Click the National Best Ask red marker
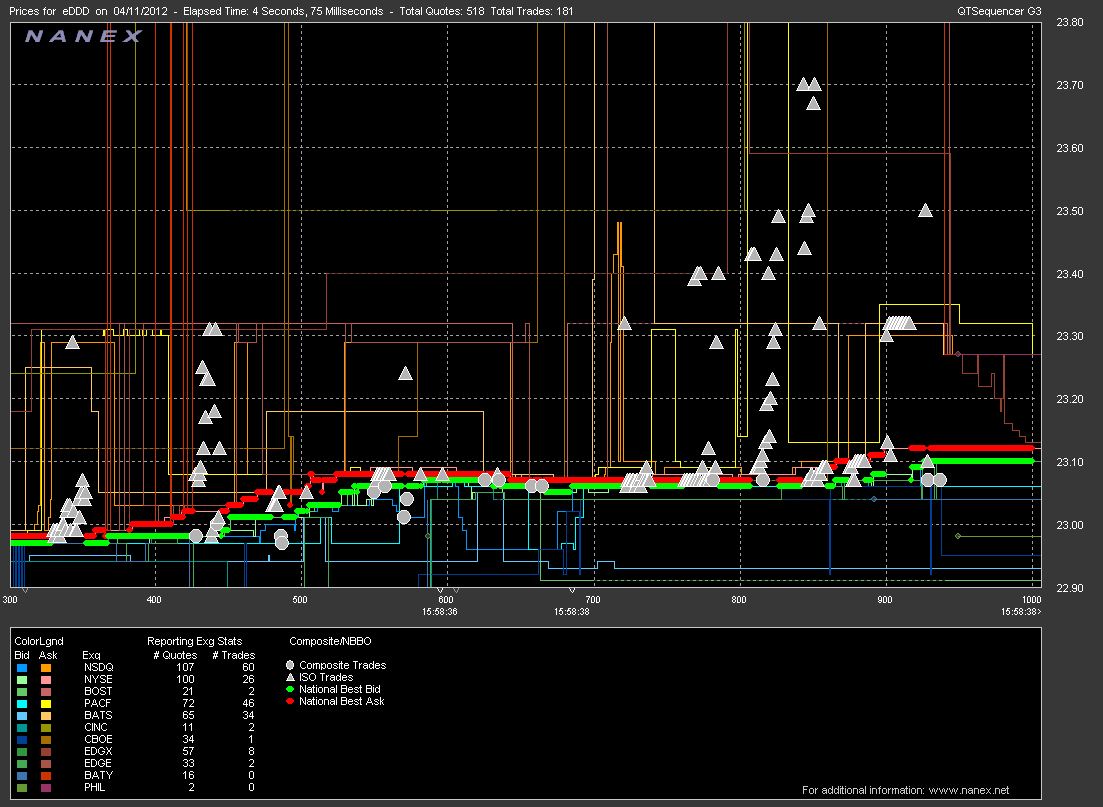The width and height of the screenshot is (1103, 807). coord(290,701)
